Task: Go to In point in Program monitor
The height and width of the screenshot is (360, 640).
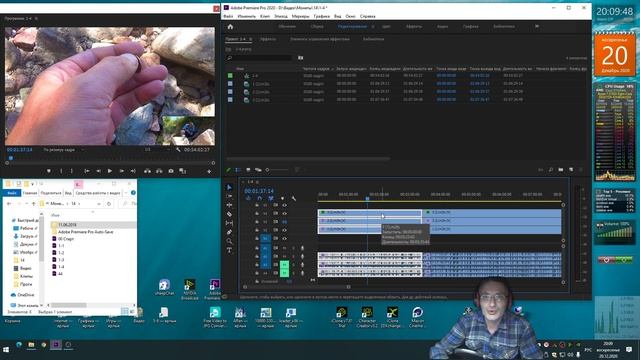Action: pyautogui.click(x=87, y=171)
